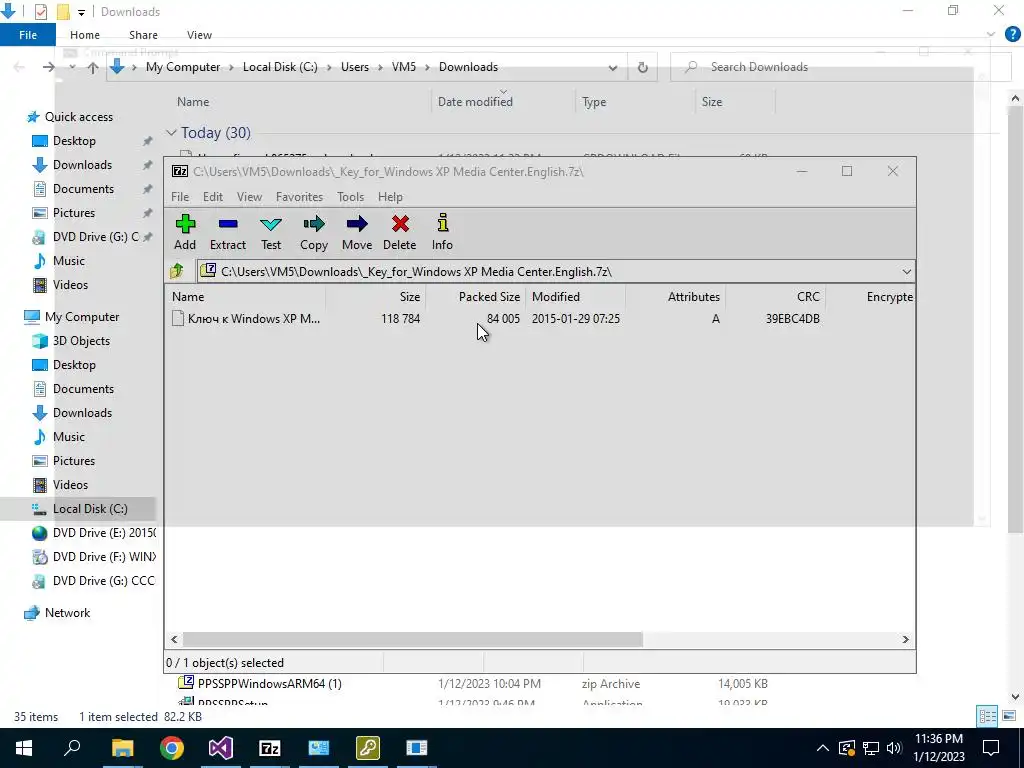Open the Explorer Share ribbon tab
The width and height of the screenshot is (1024, 768).
[143, 35]
